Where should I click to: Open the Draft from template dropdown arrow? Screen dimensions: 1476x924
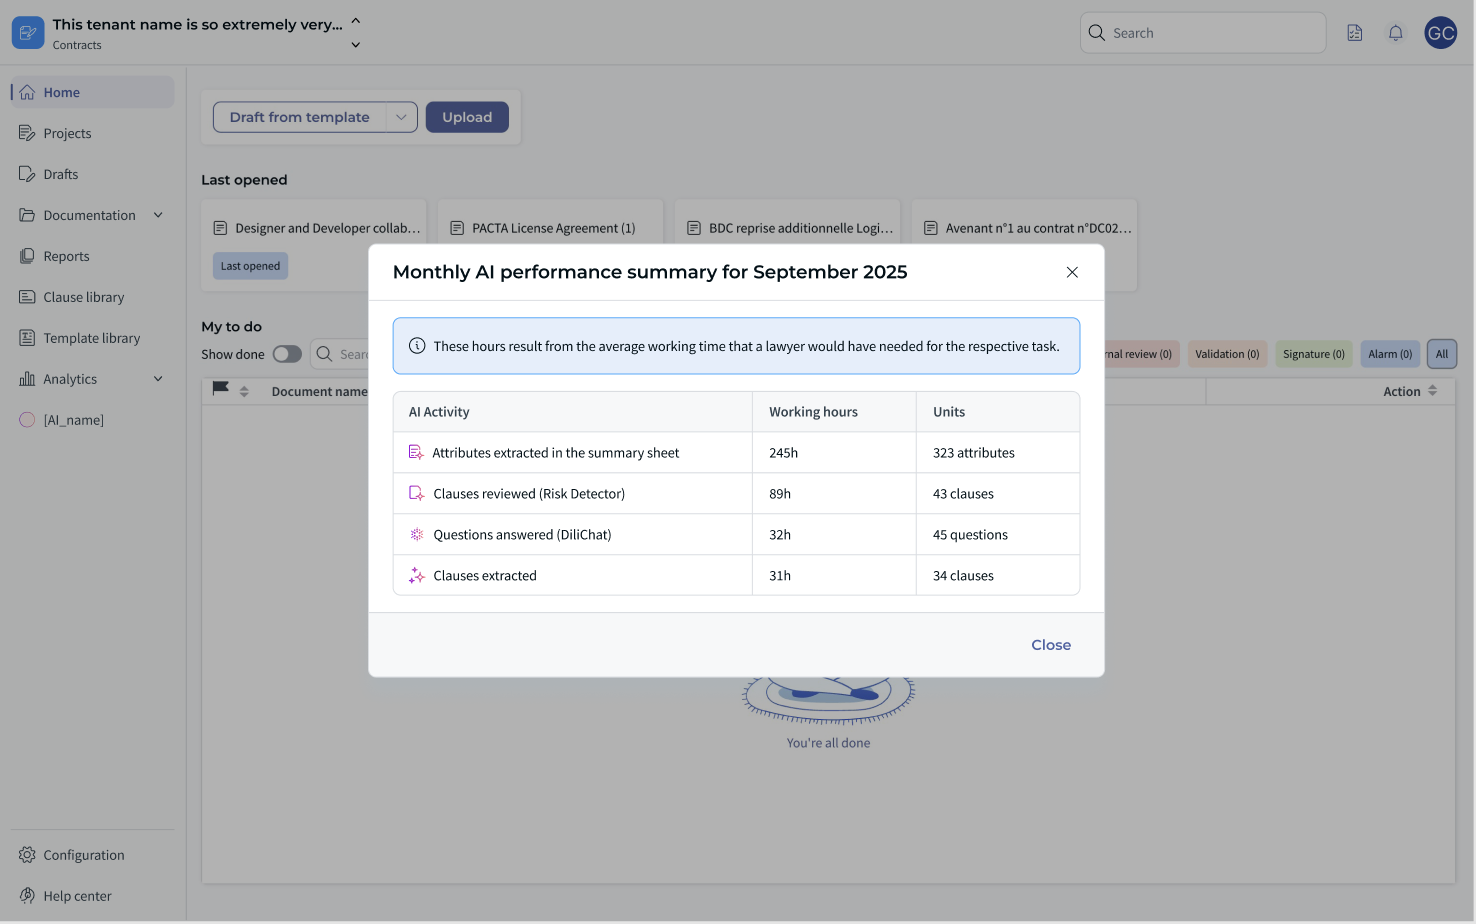click(401, 117)
